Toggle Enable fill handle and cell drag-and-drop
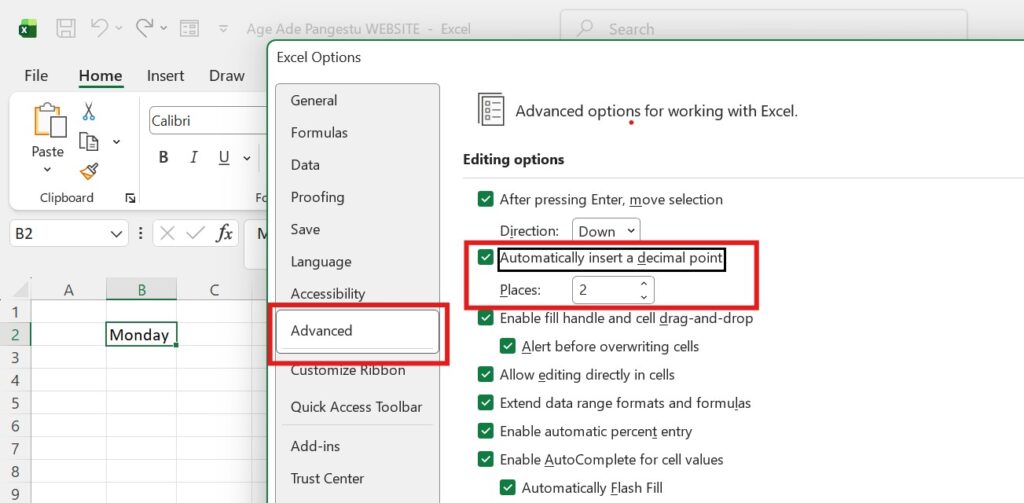The image size is (1024, 503). click(x=485, y=318)
